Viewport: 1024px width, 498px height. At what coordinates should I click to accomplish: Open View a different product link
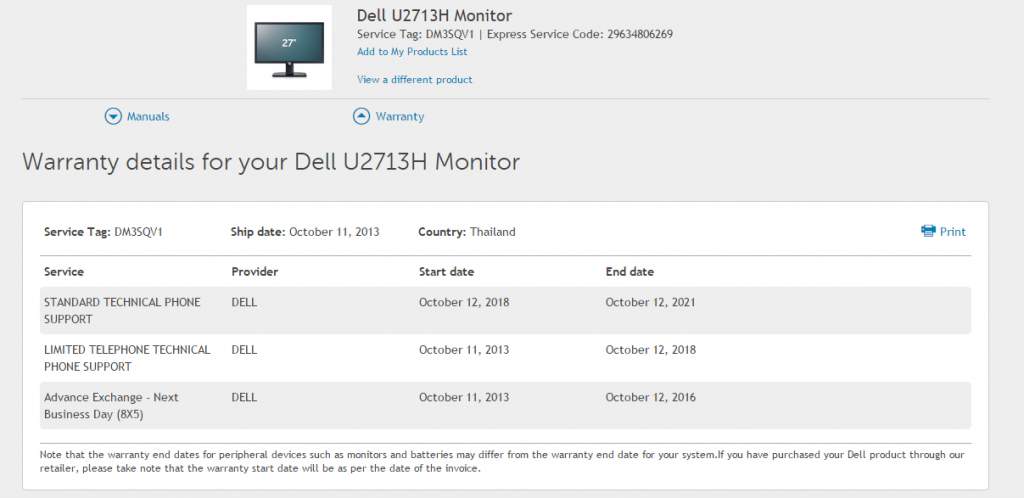click(x=415, y=79)
